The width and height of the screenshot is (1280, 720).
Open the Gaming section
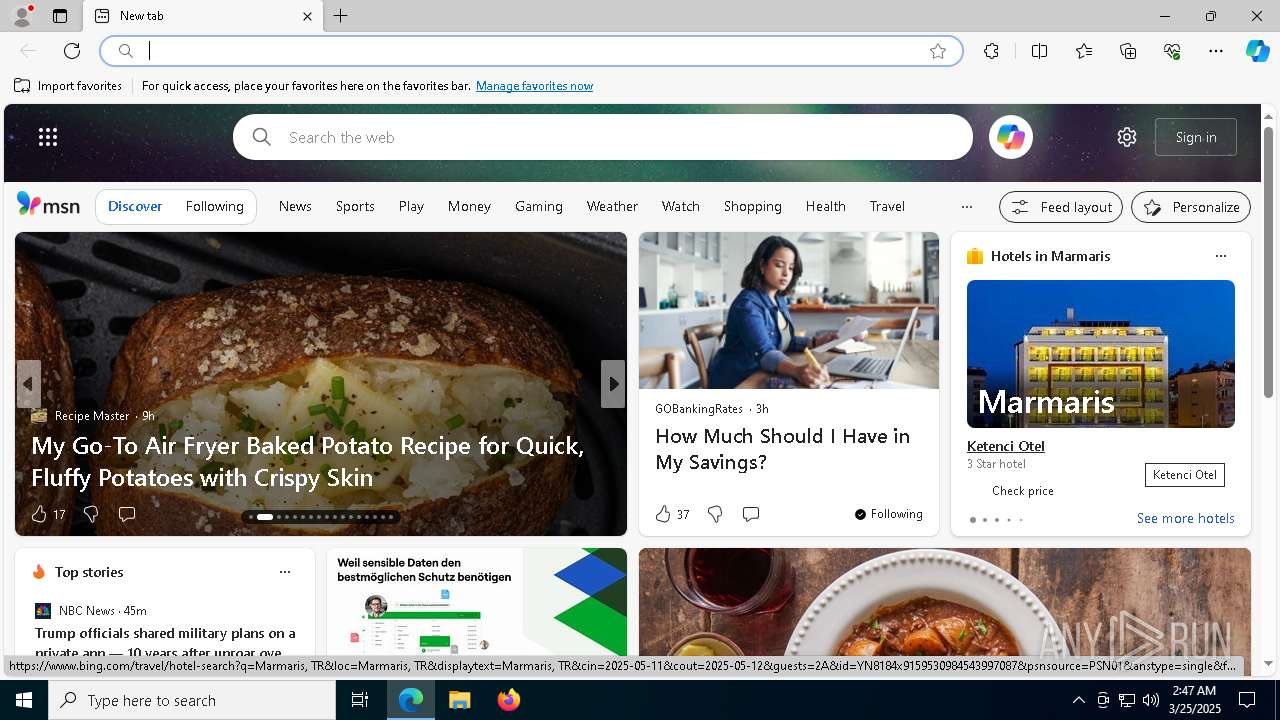pos(539,206)
